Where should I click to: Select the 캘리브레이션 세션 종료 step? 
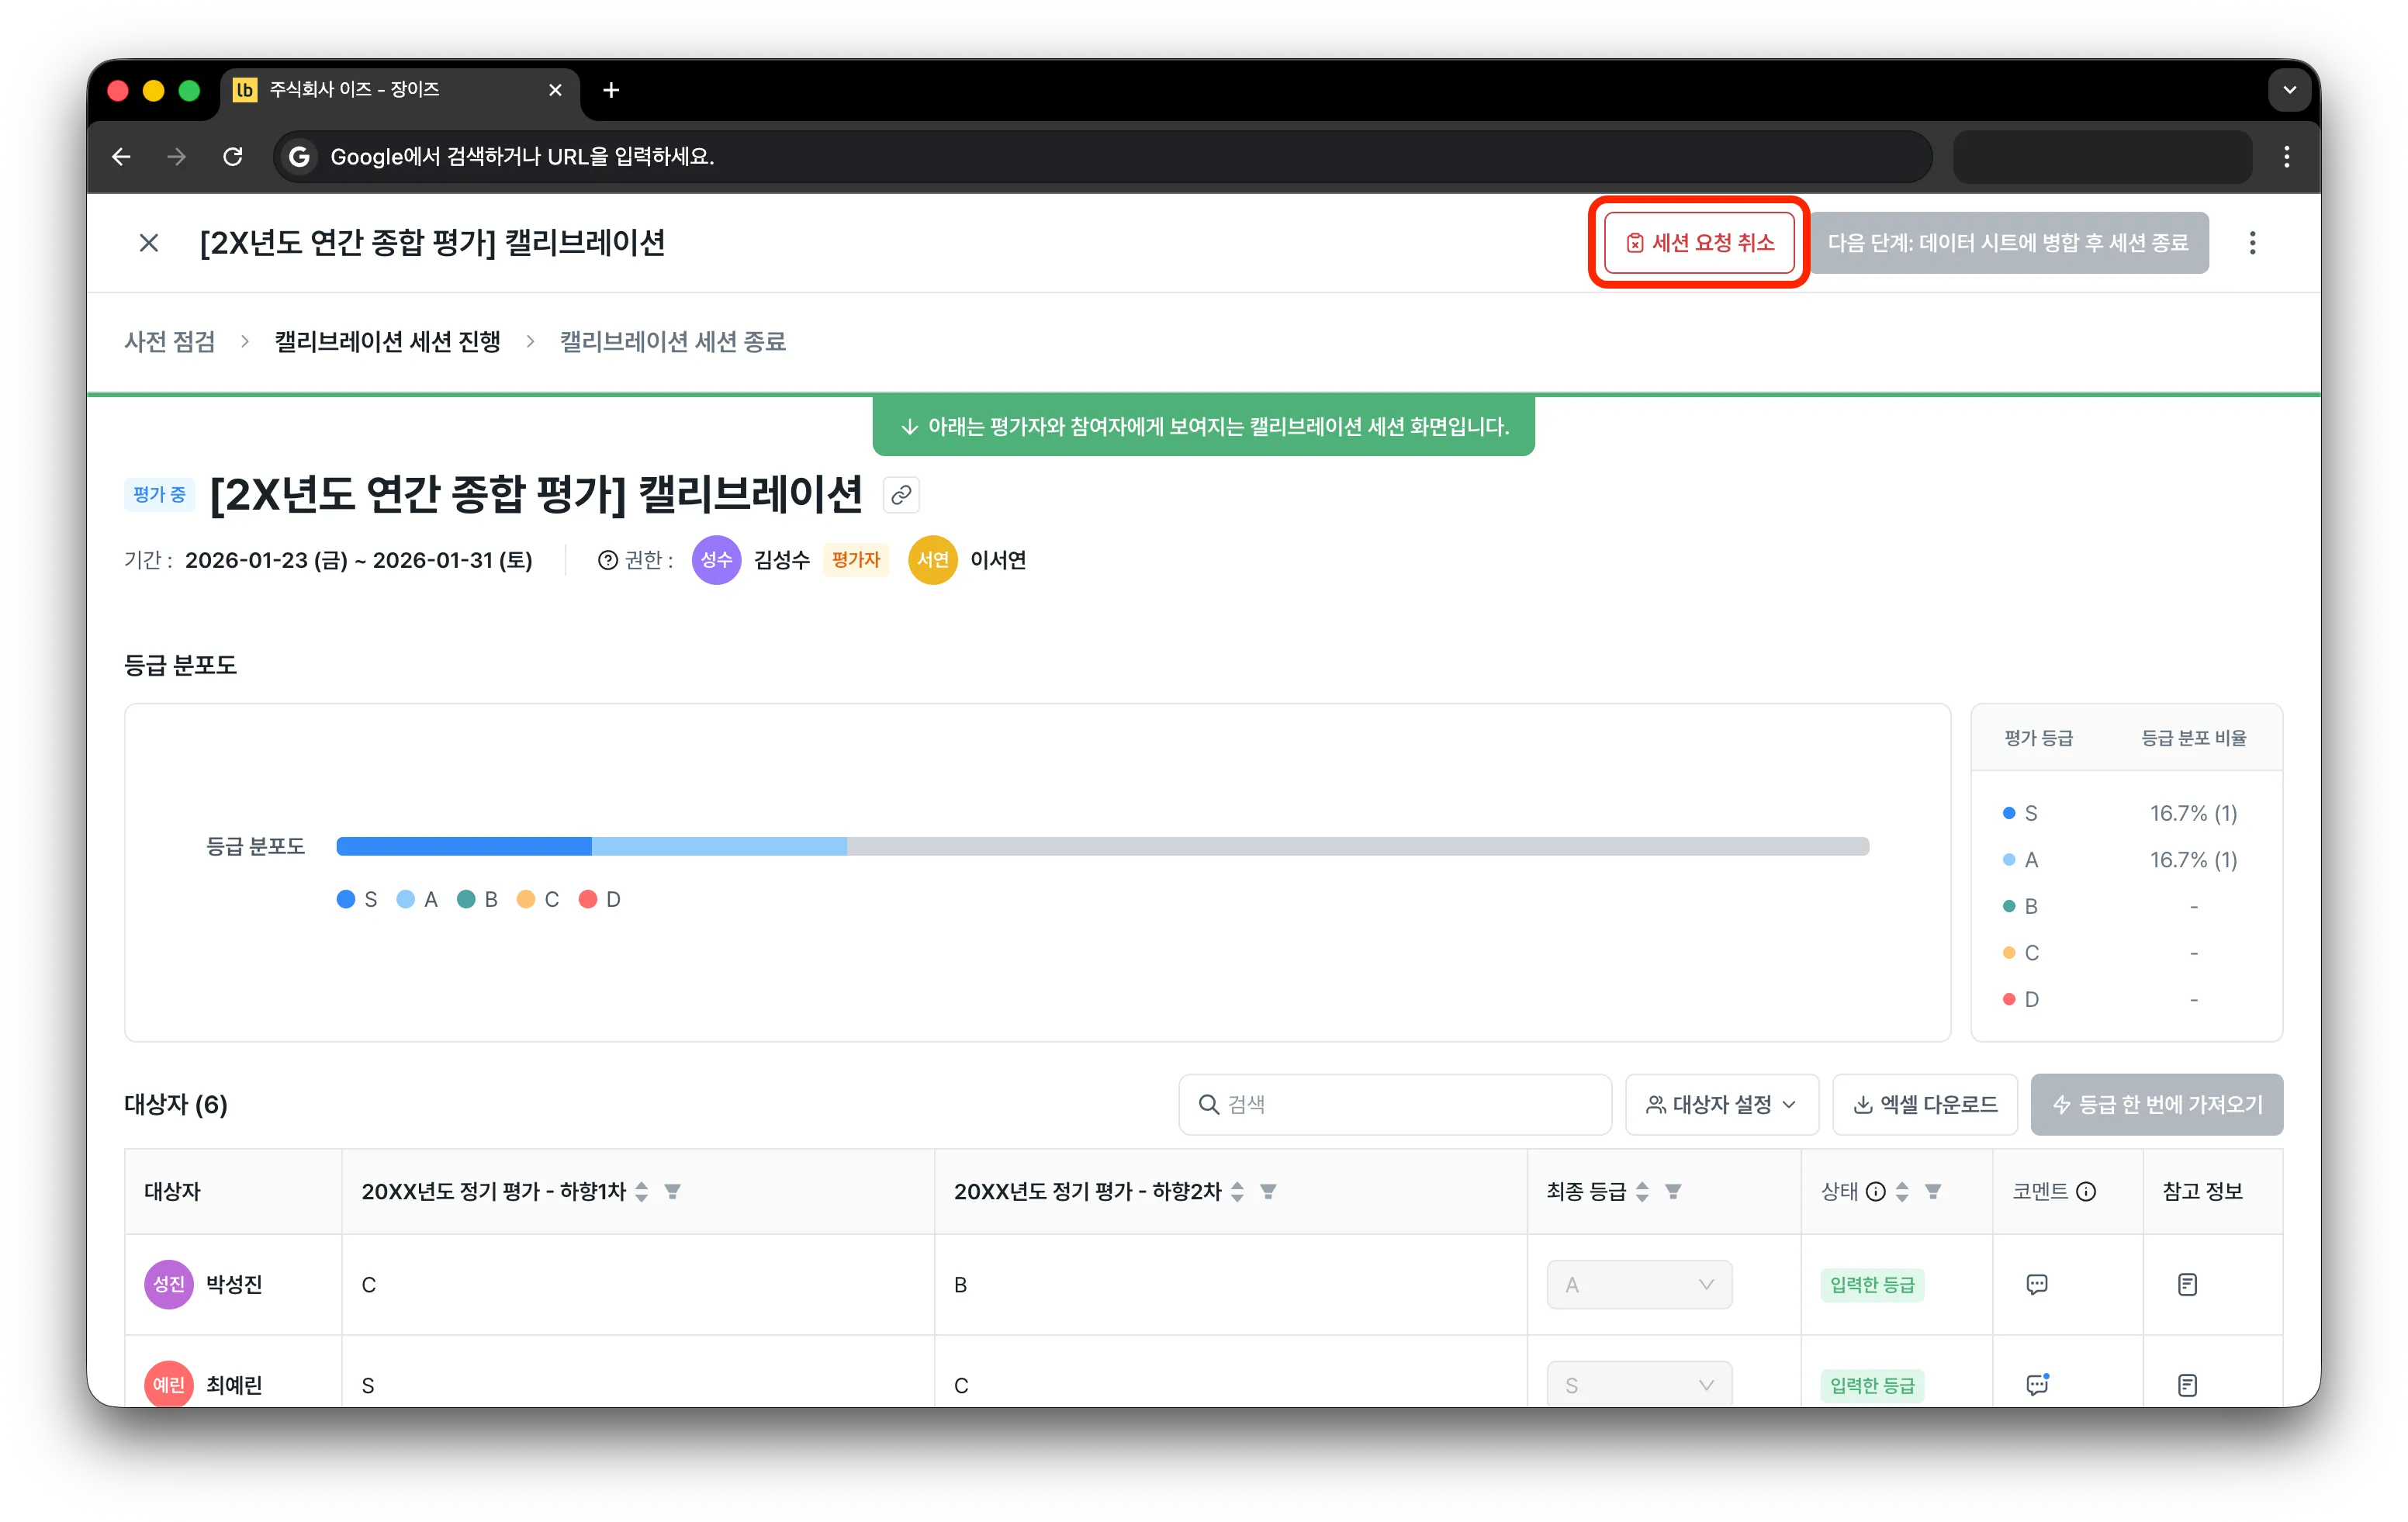pos(673,342)
